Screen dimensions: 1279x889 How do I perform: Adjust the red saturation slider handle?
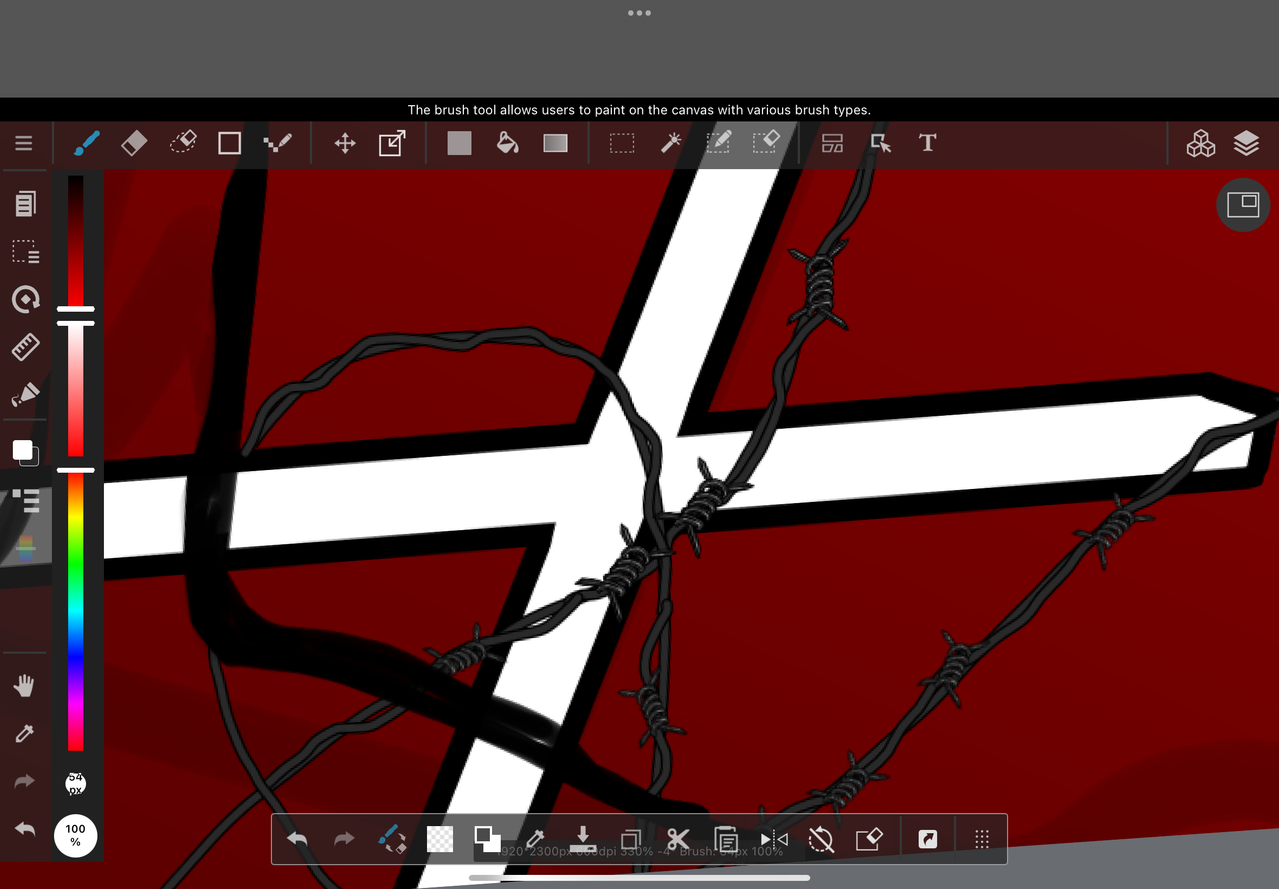(75, 323)
